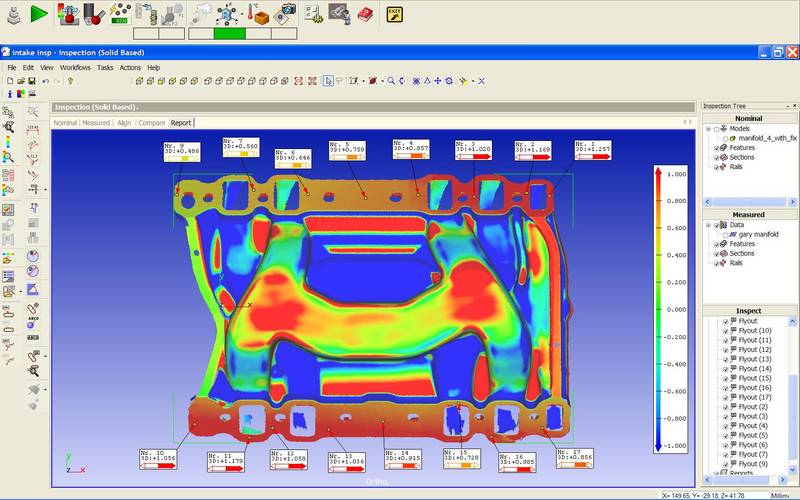This screenshot has width=800, height=500.
Task: Open the Workflows menu
Action: click(75, 67)
